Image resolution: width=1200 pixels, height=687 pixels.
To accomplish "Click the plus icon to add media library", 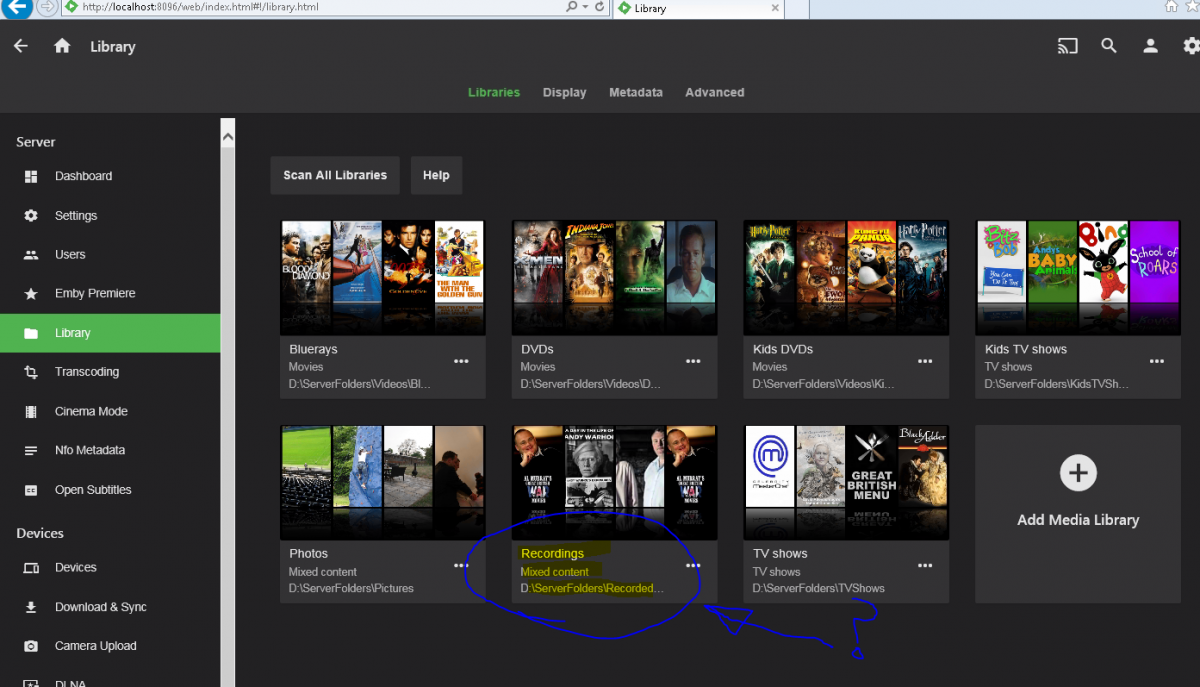I will pyautogui.click(x=1078, y=473).
